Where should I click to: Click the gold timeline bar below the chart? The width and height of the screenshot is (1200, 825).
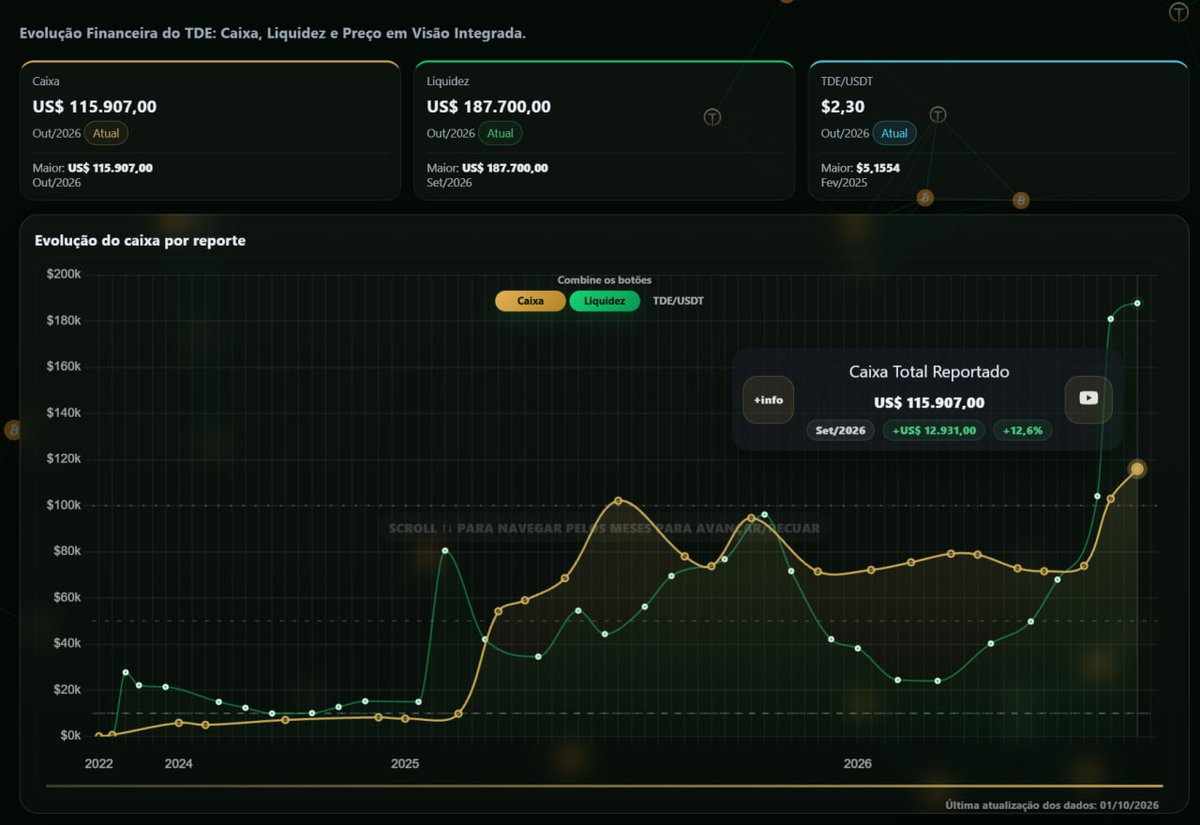(x=605, y=786)
